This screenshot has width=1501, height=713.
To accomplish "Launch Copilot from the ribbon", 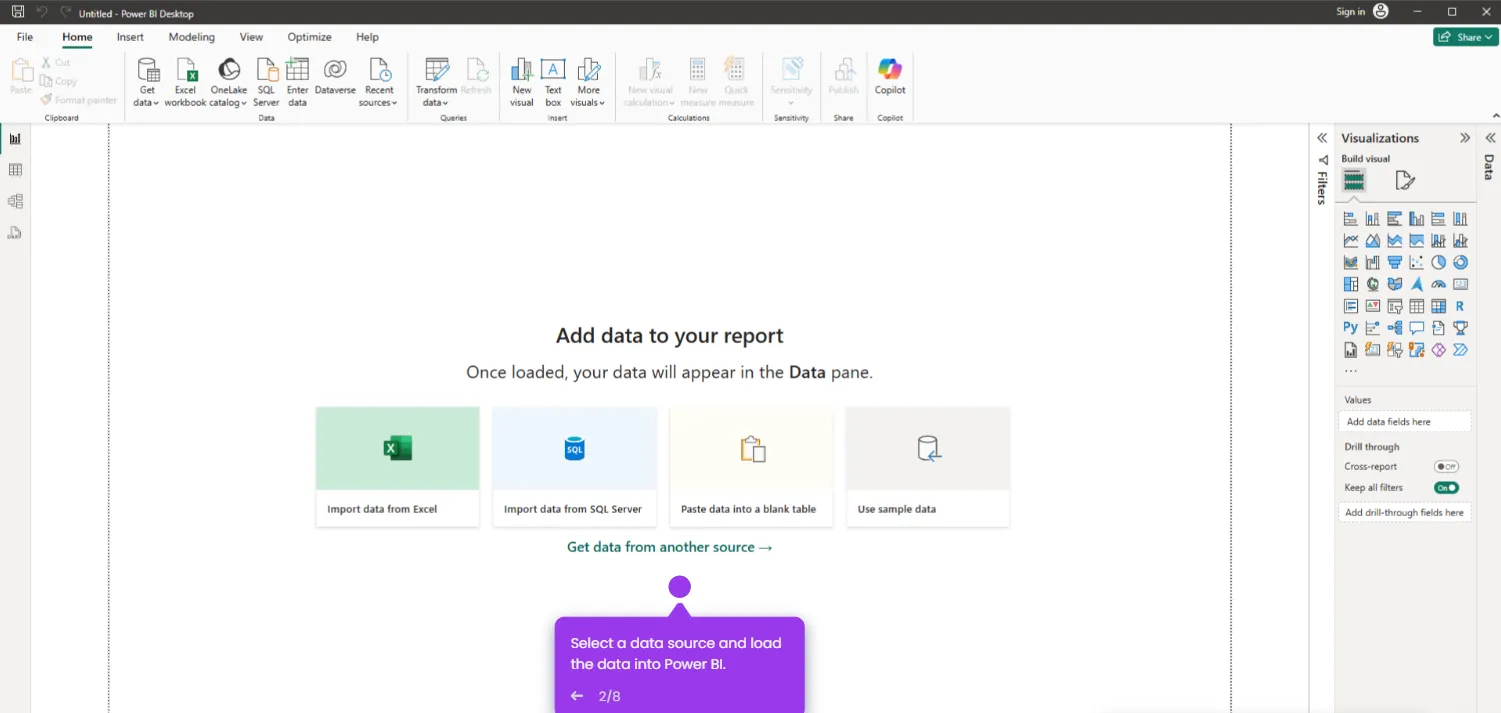I will click(890, 77).
